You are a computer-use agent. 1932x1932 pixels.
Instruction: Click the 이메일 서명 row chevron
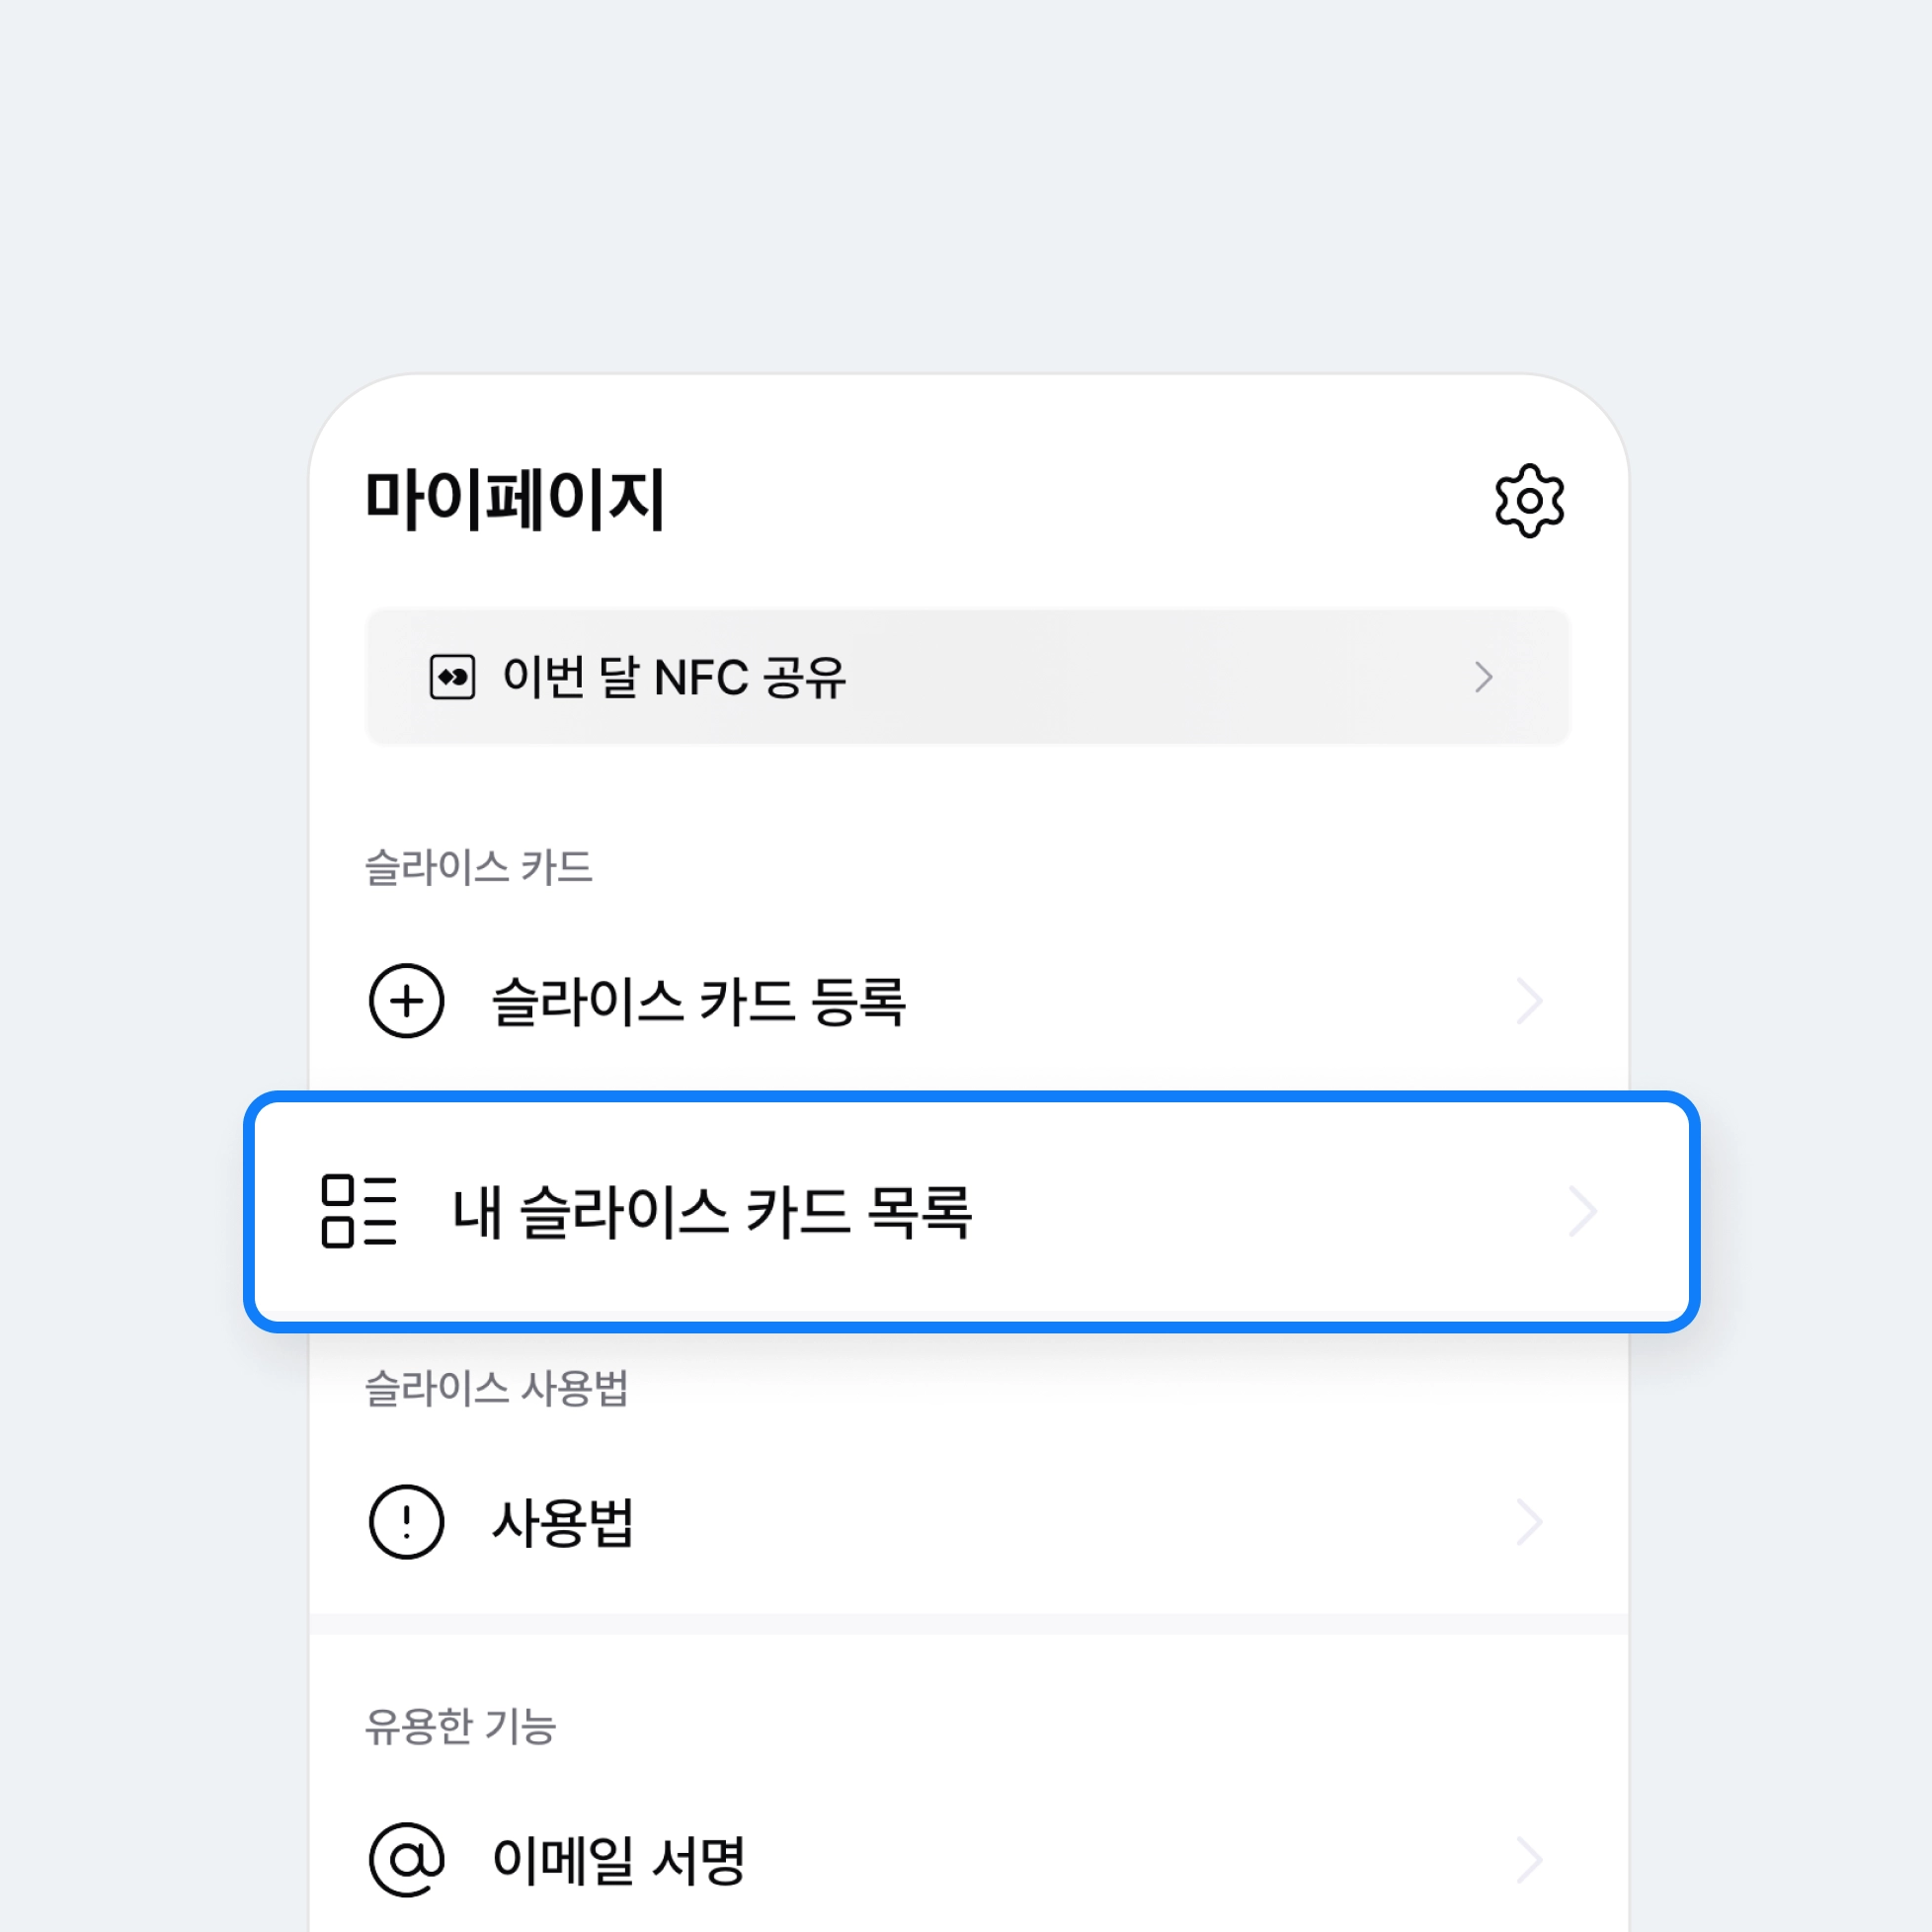click(x=1529, y=1860)
